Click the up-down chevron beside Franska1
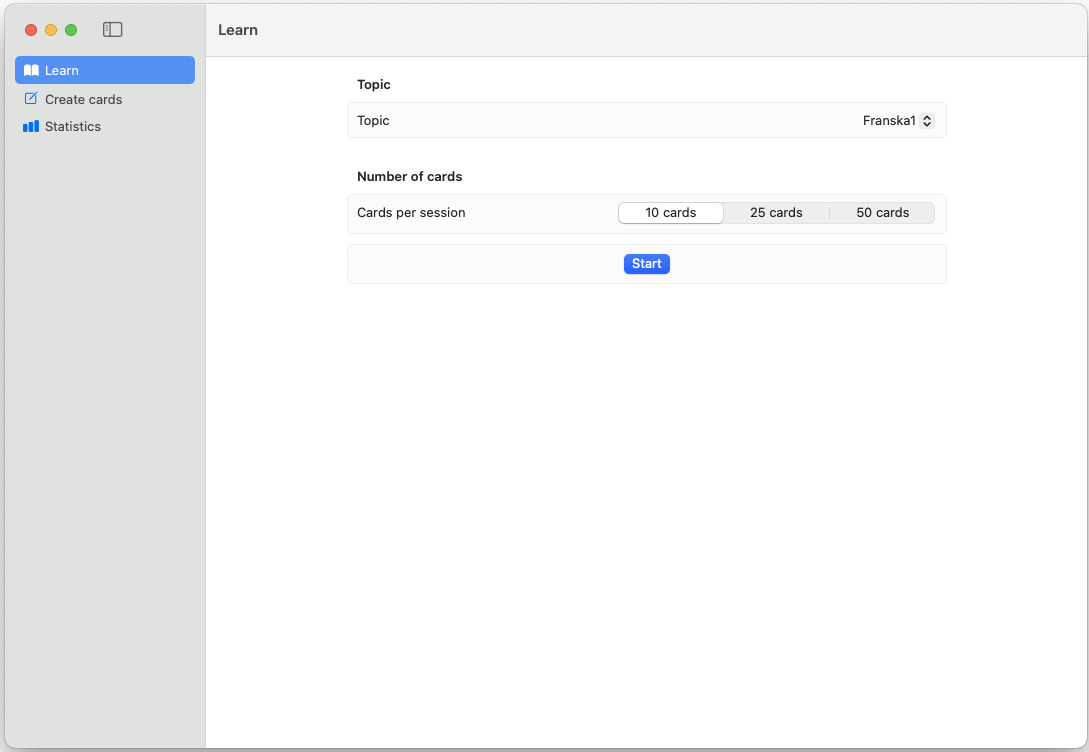 [x=927, y=121]
